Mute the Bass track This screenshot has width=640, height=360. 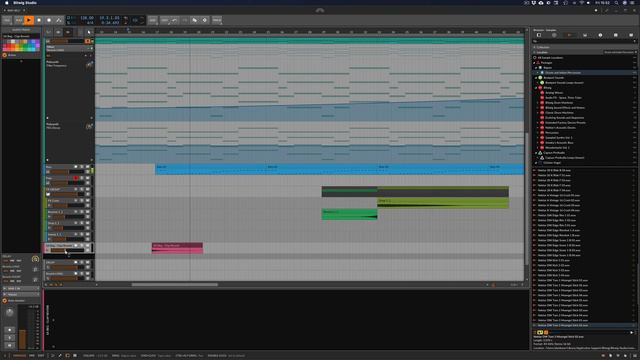tap(87, 167)
